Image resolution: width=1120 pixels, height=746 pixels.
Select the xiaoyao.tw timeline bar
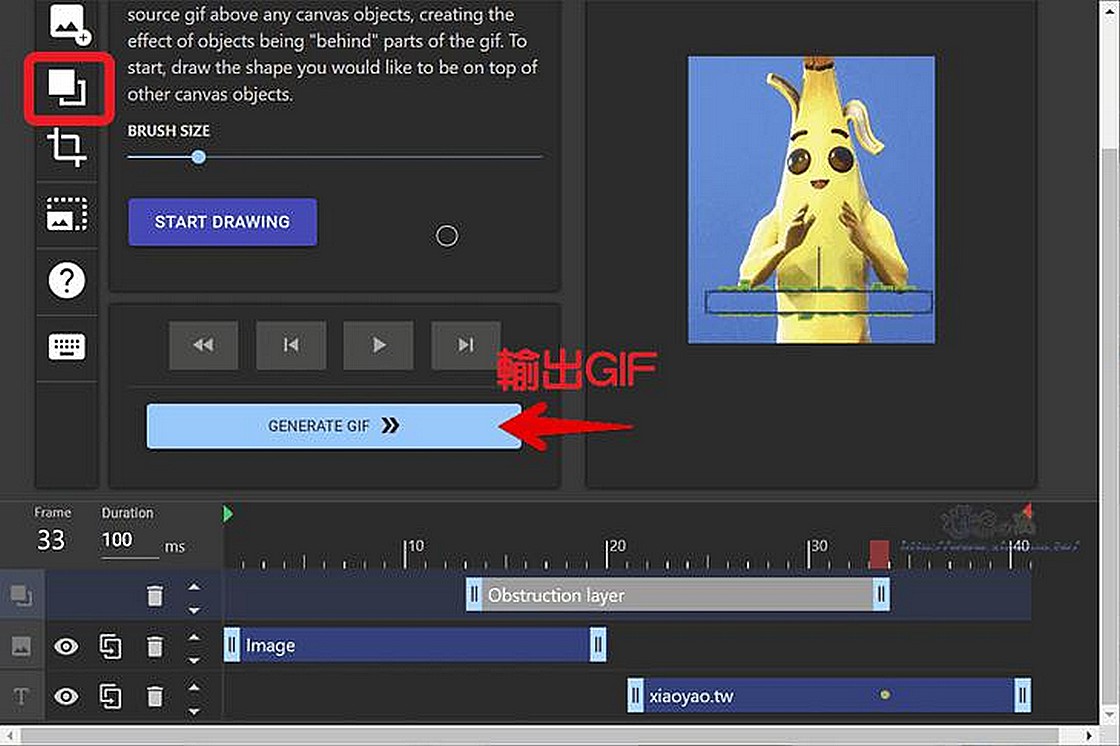coord(829,695)
